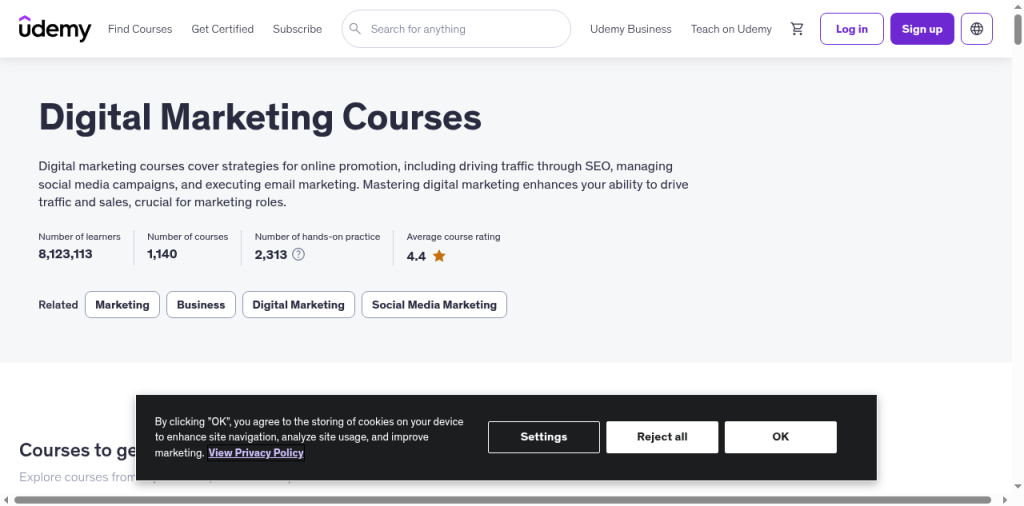
Task: Go to Udemy Business
Action: click(630, 29)
